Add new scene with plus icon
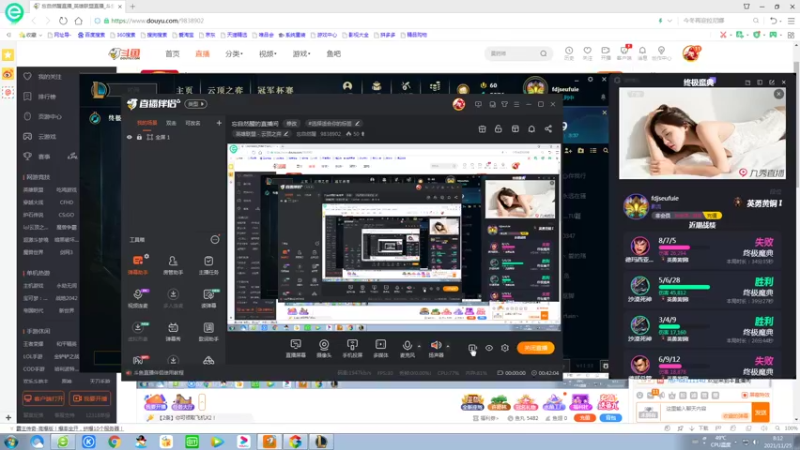Image resolution: width=800 pixels, height=450 pixels. (219, 123)
